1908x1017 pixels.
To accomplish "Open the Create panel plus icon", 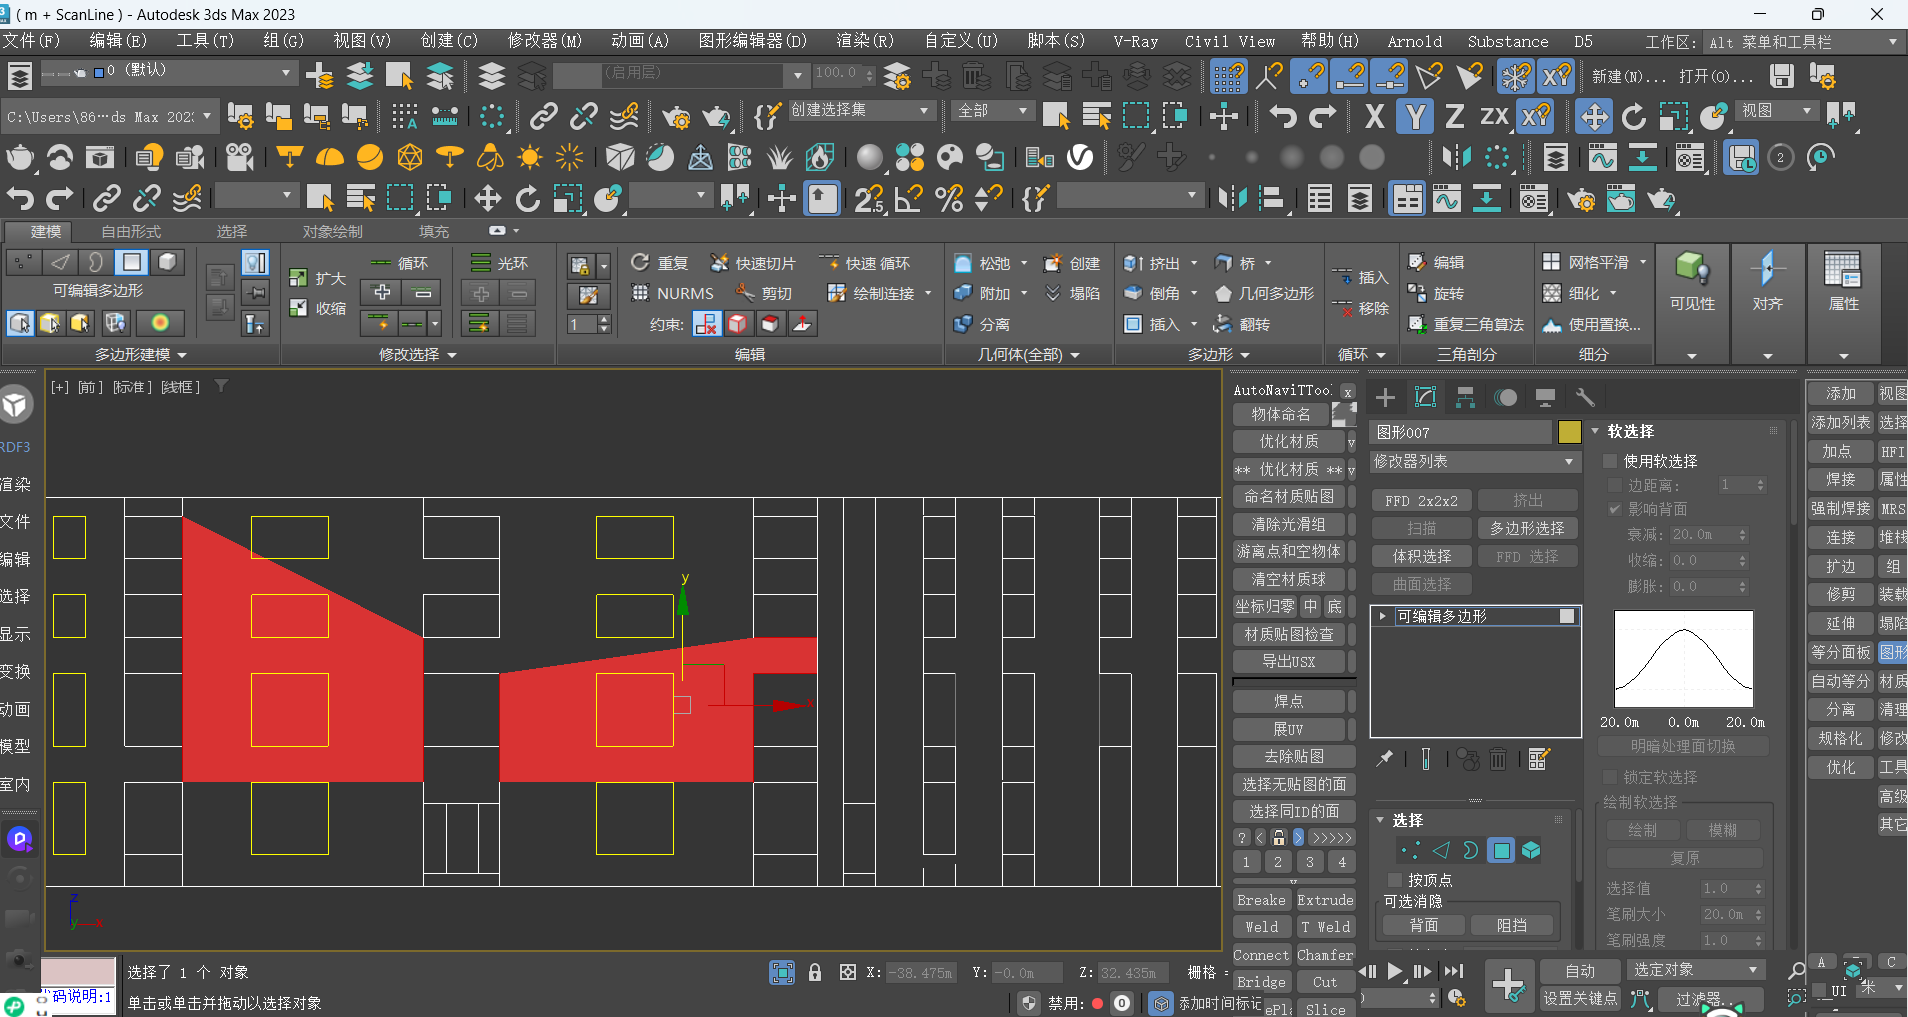I will point(1385,397).
